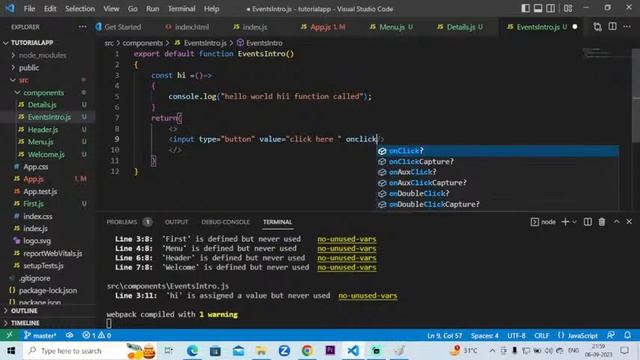Viewport: 640px width, 360px height.
Task: Select the onAuxClick? suggestion
Action: pos(497,172)
